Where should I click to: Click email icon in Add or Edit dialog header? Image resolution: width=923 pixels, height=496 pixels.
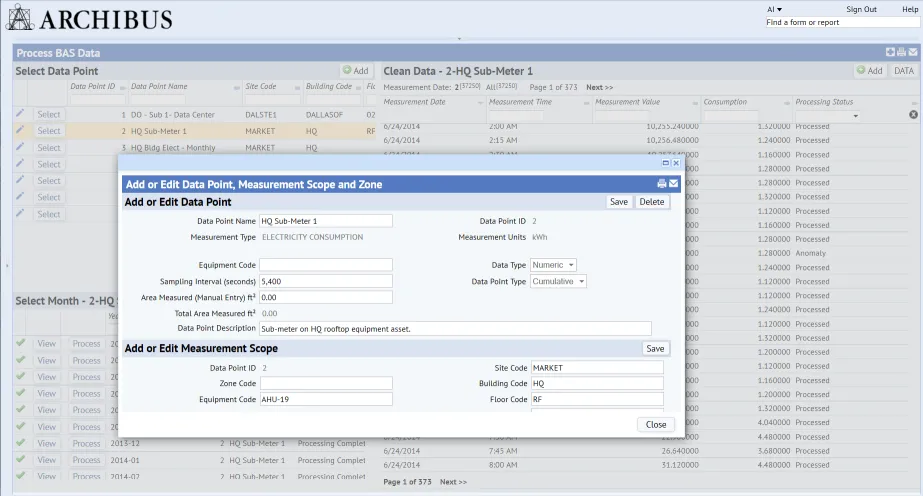(x=673, y=184)
